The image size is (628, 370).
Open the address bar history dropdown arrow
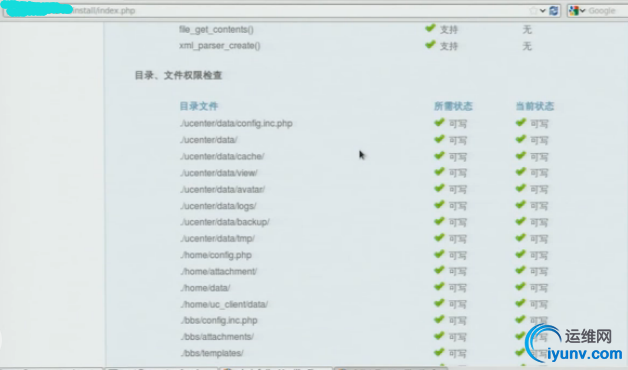[543, 11]
